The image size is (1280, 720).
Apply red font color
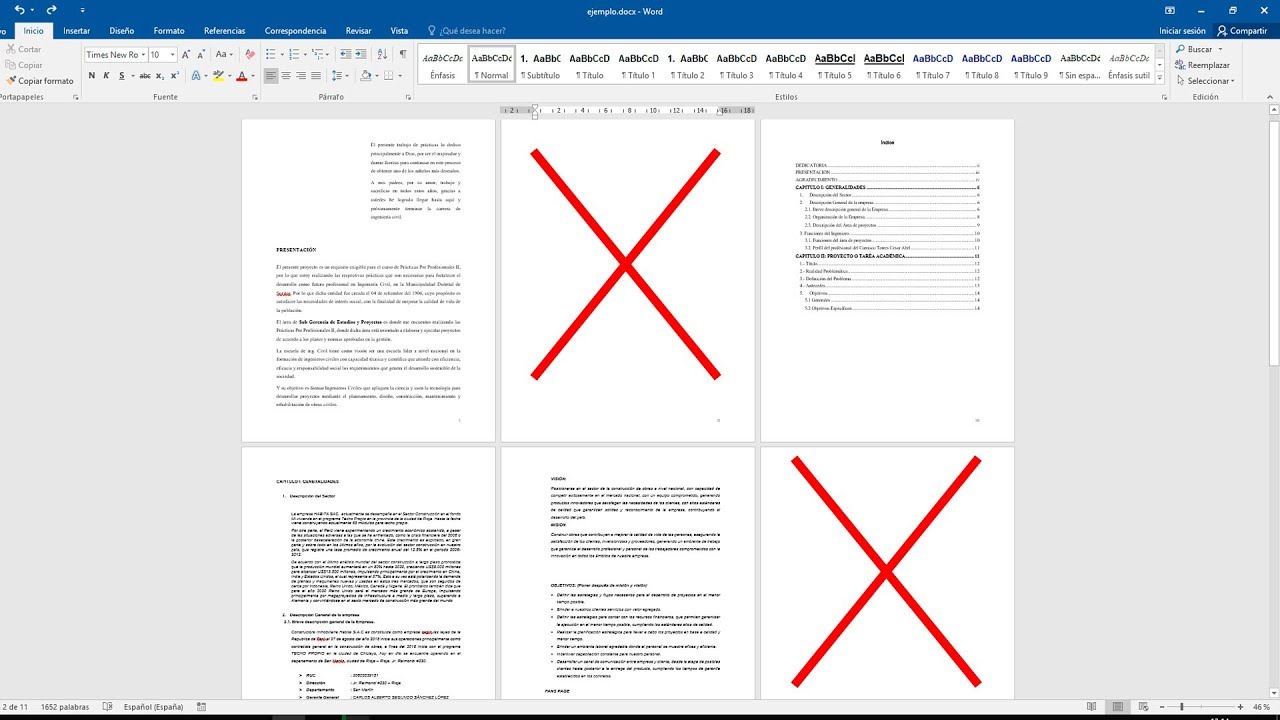click(x=242, y=76)
